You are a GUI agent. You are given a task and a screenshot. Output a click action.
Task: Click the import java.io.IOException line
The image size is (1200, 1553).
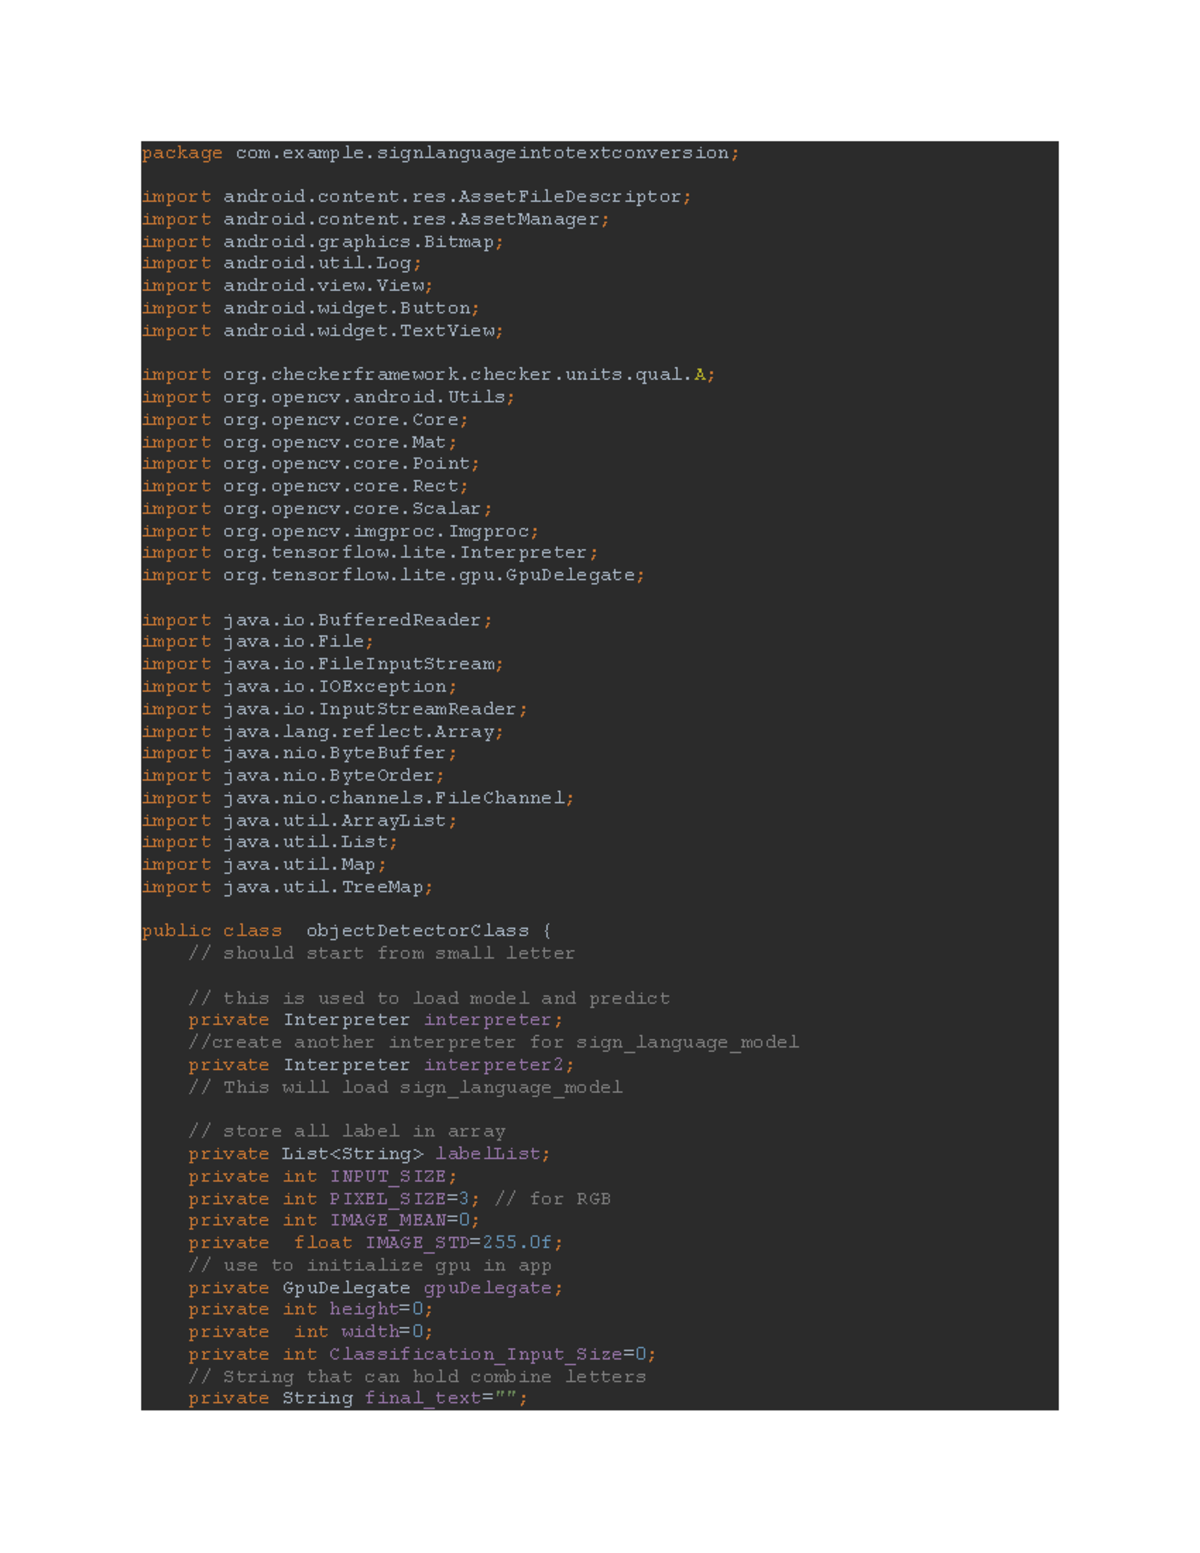coord(299,687)
